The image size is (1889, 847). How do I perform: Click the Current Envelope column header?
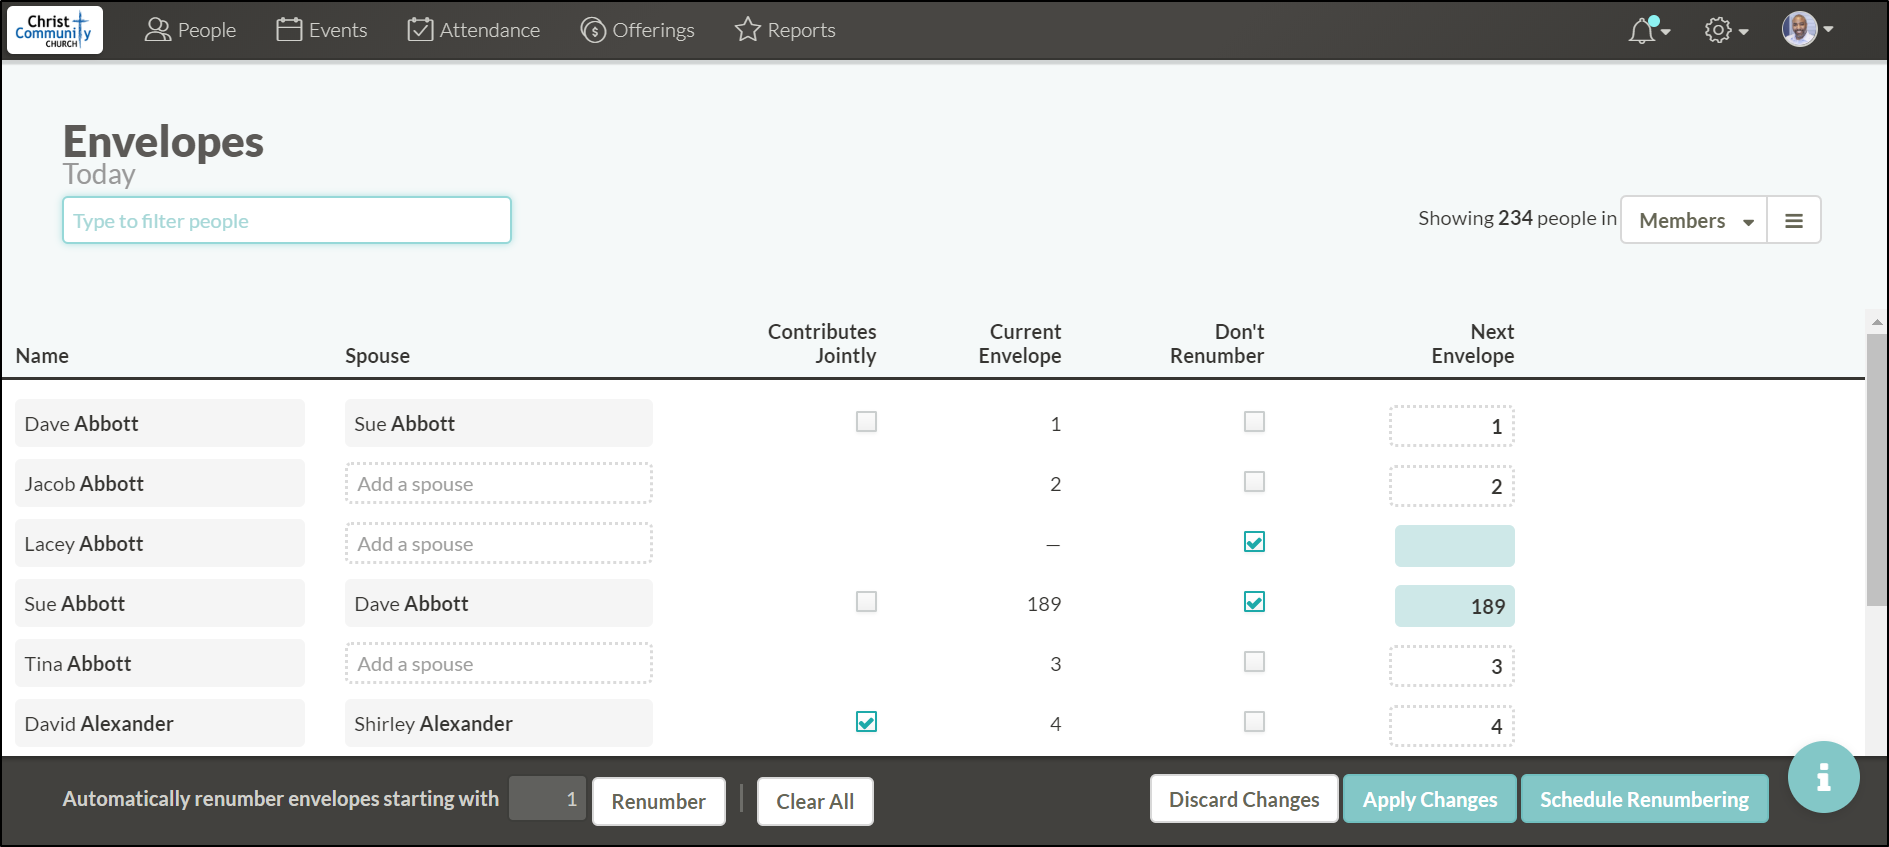point(1020,344)
